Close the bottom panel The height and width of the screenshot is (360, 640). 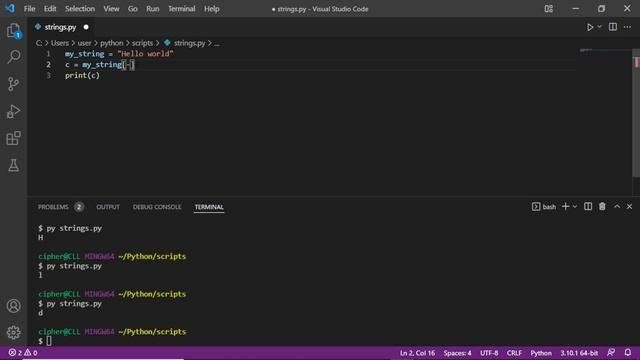[x=629, y=207]
